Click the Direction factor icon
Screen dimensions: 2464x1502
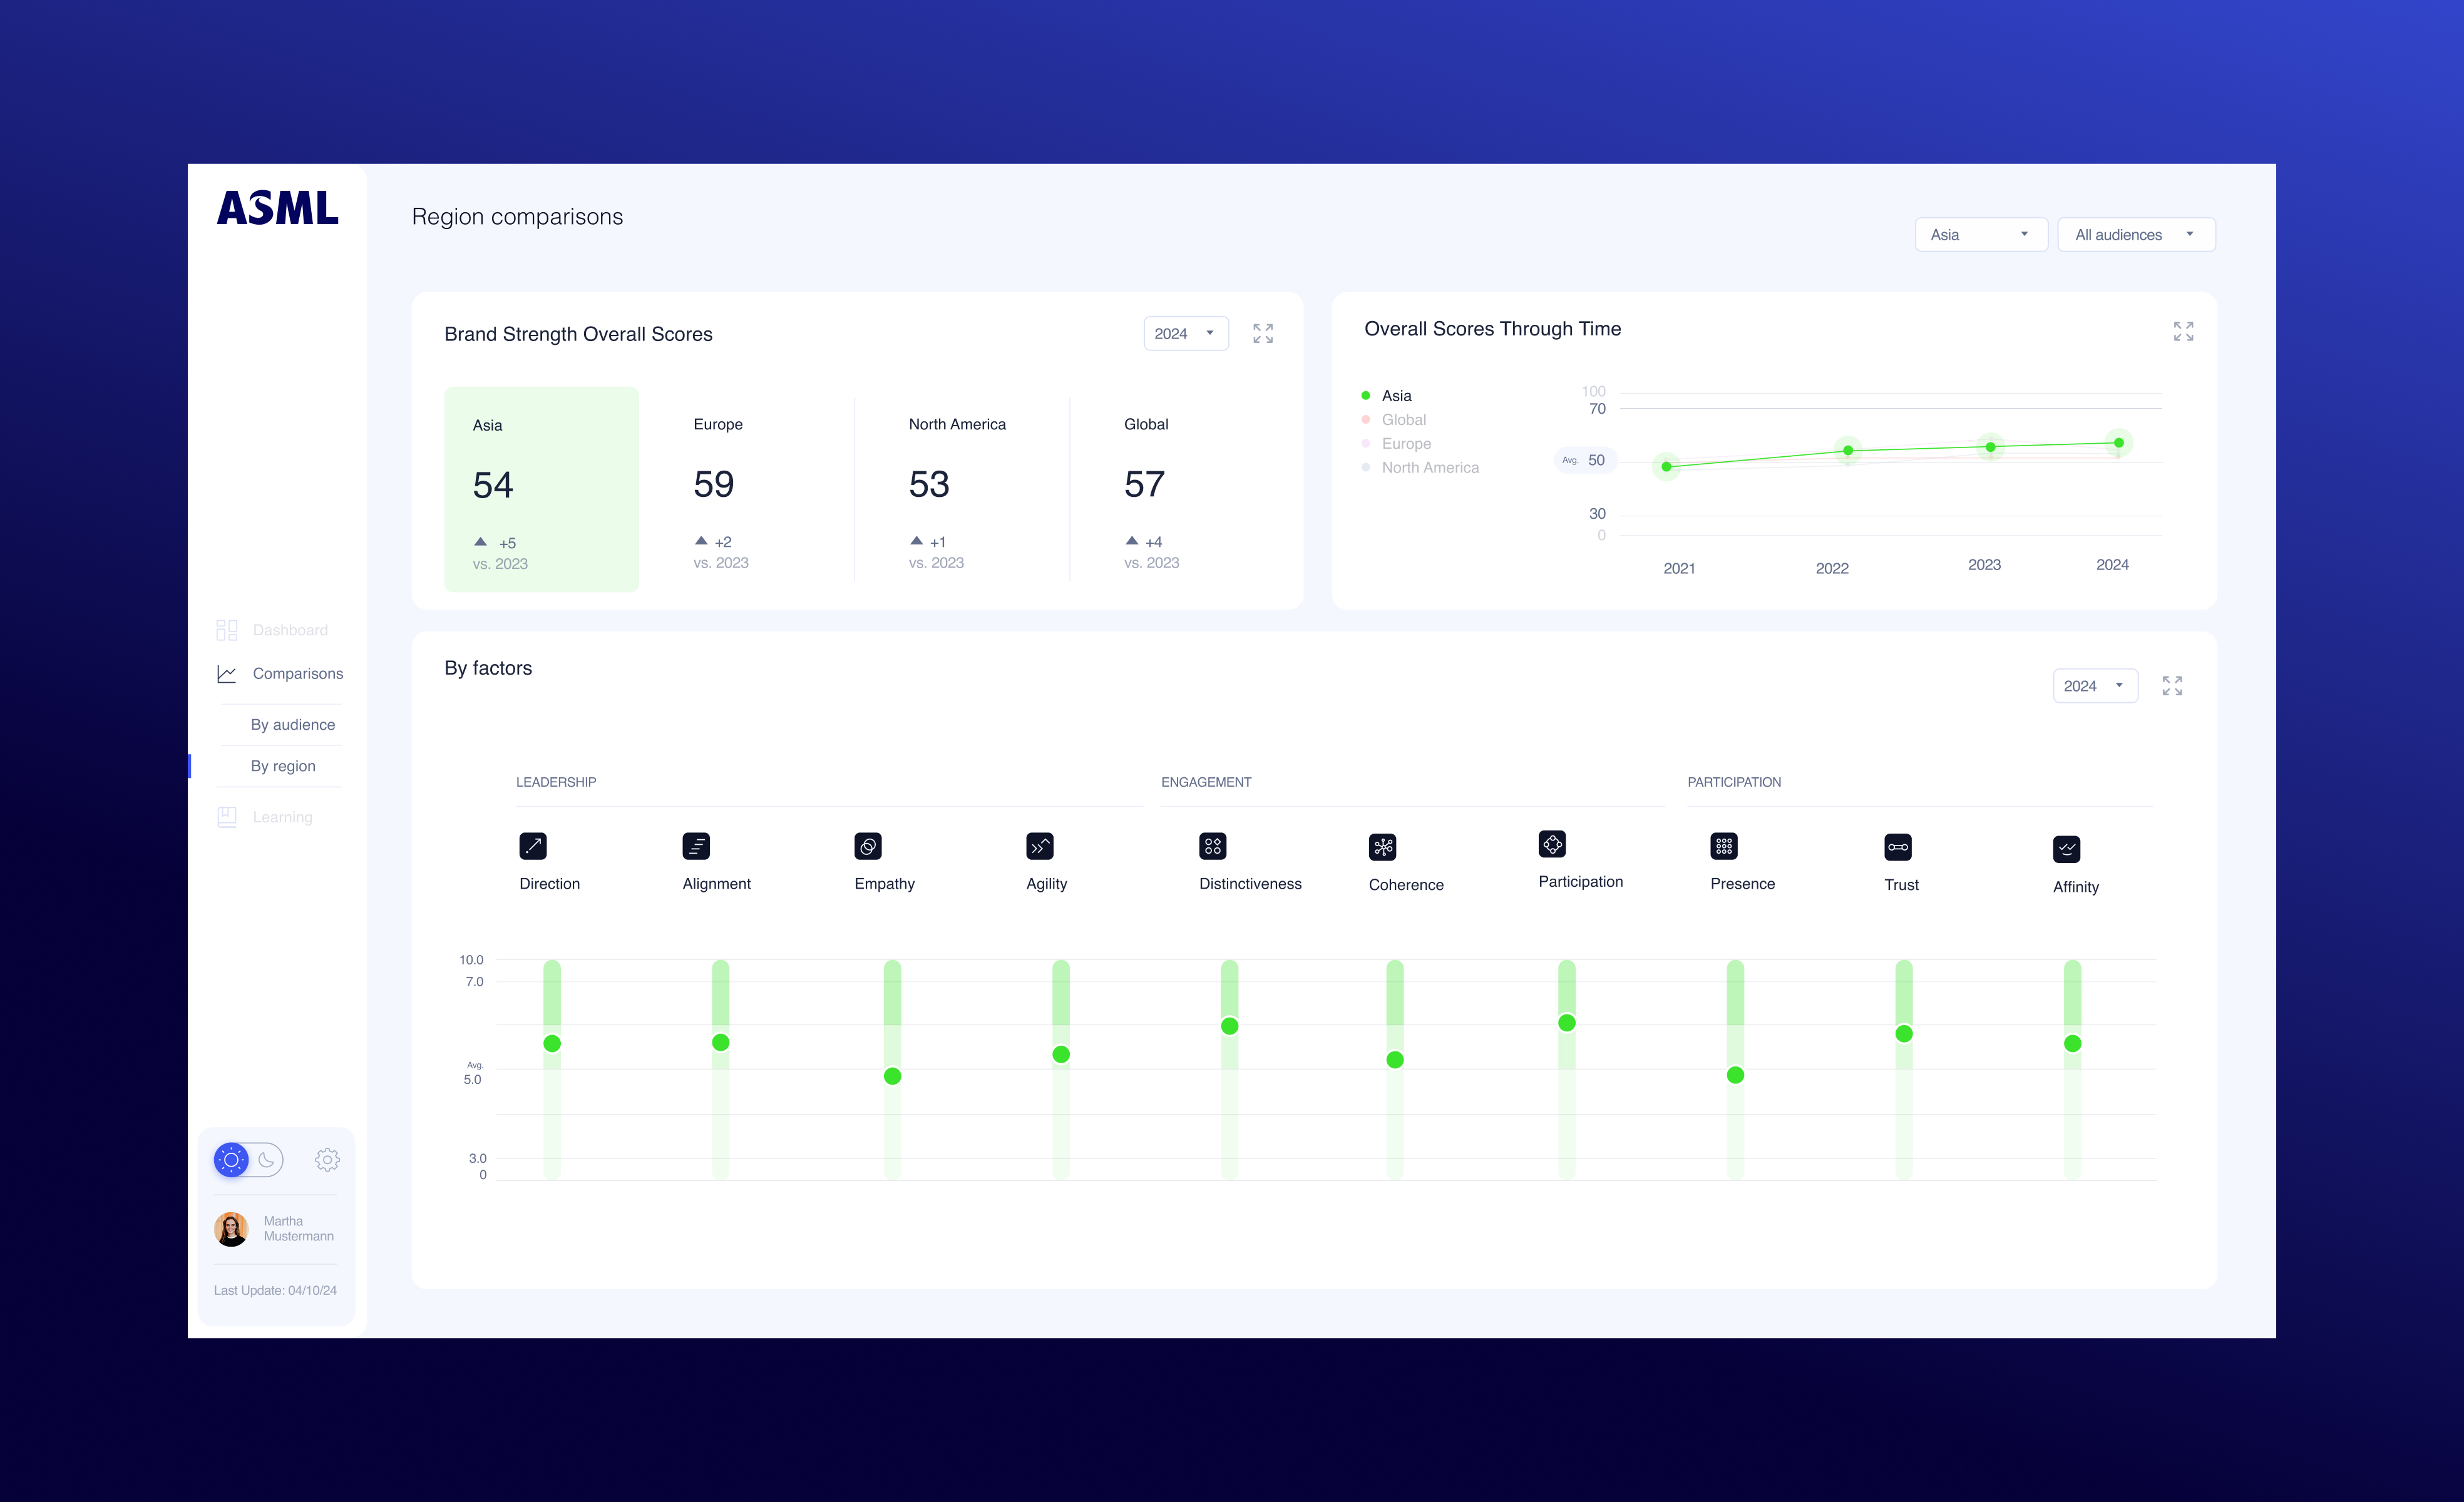point(533,846)
